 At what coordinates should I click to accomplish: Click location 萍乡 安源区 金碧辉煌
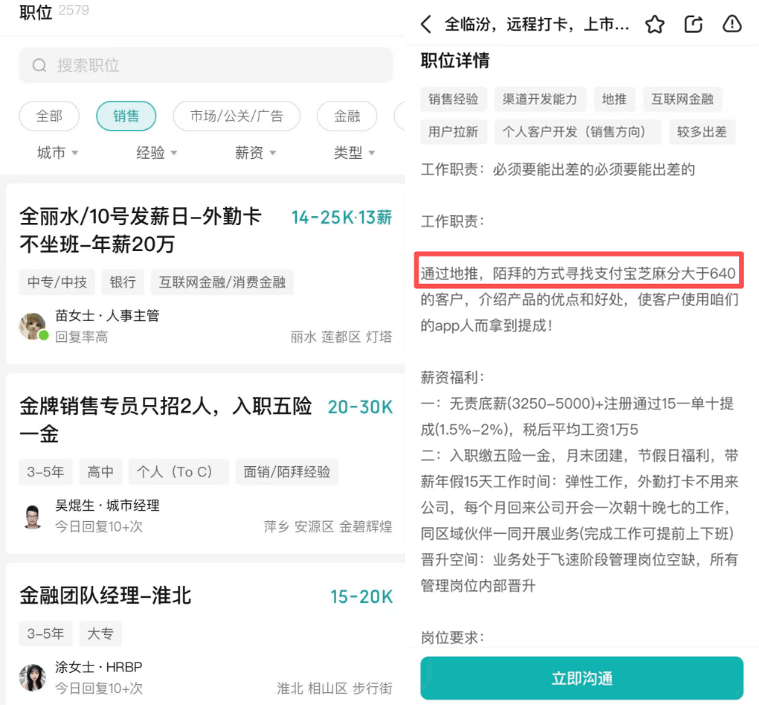coord(328,527)
